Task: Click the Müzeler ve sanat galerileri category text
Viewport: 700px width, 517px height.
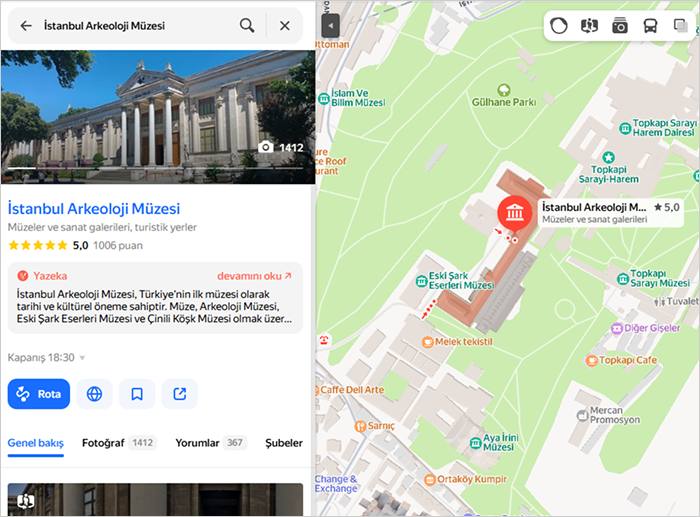Action: pos(68,227)
